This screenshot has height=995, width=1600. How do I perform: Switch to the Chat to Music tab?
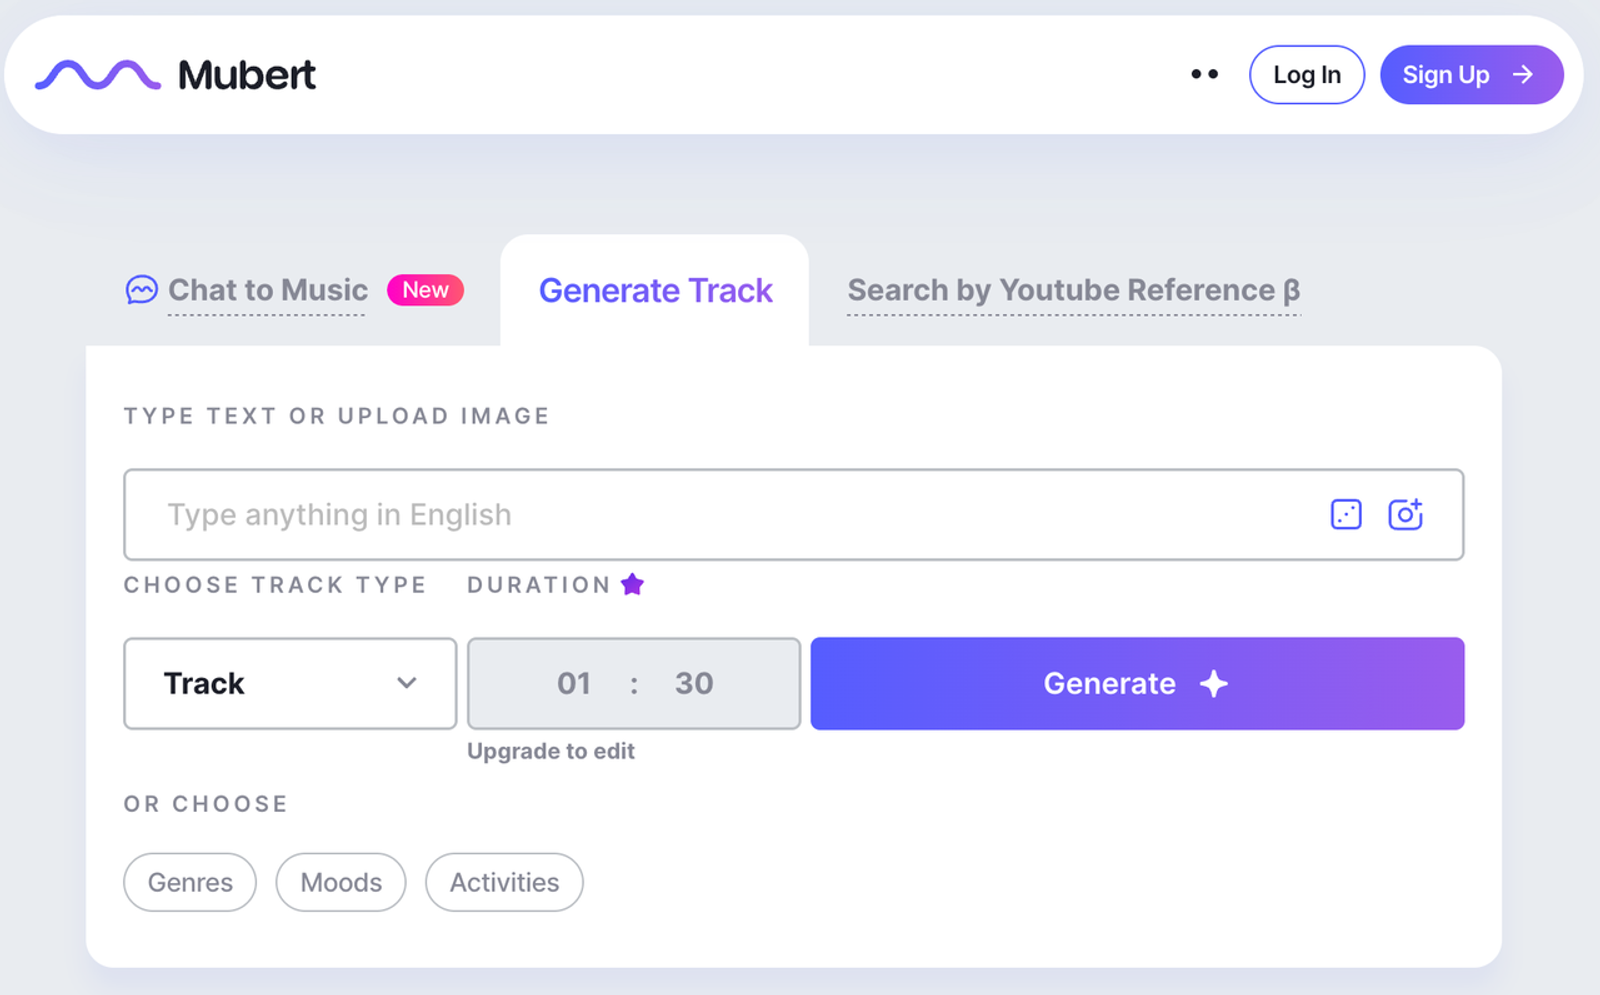pos(267,290)
